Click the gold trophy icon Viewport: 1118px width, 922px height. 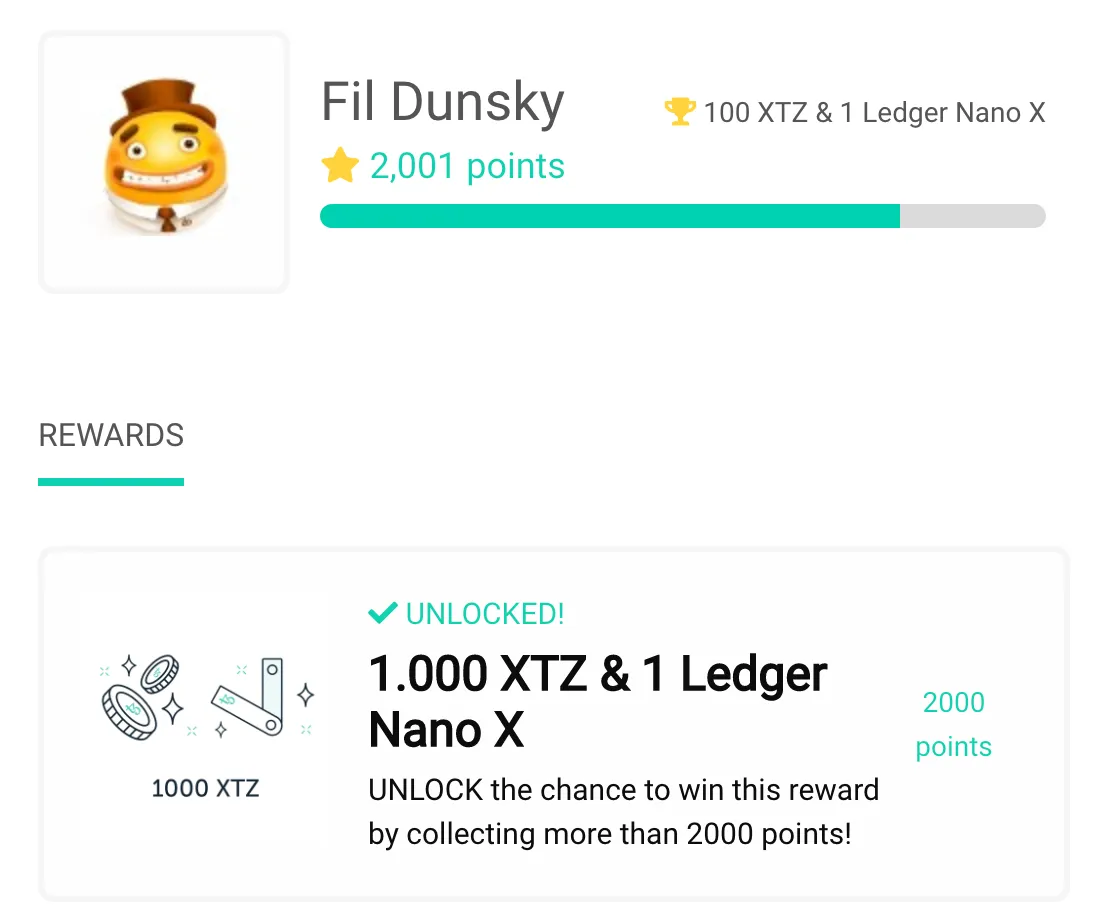679,111
